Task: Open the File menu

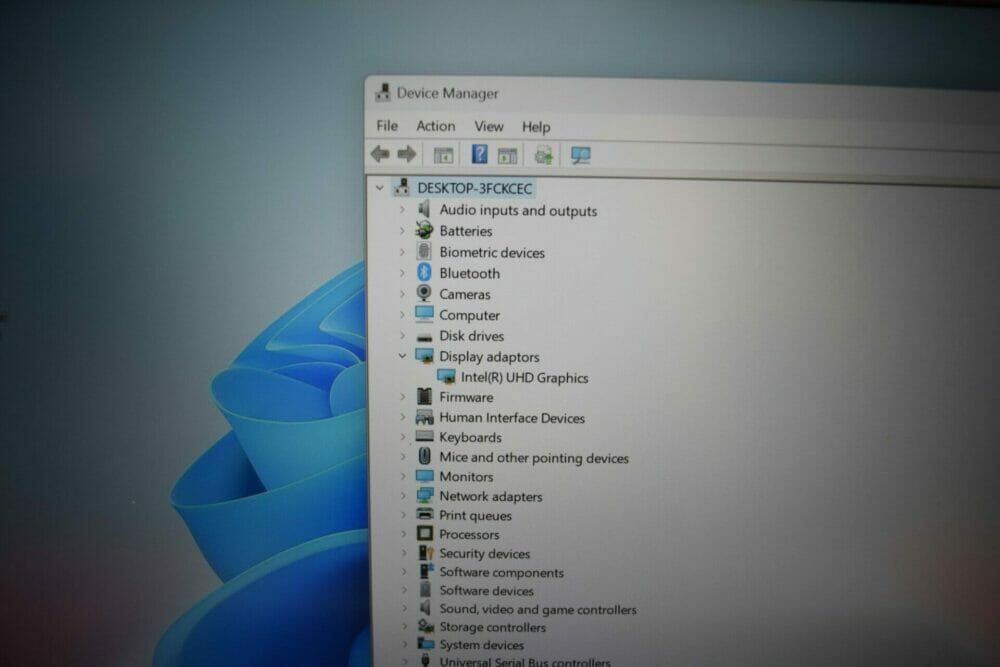Action: click(387, 126)
